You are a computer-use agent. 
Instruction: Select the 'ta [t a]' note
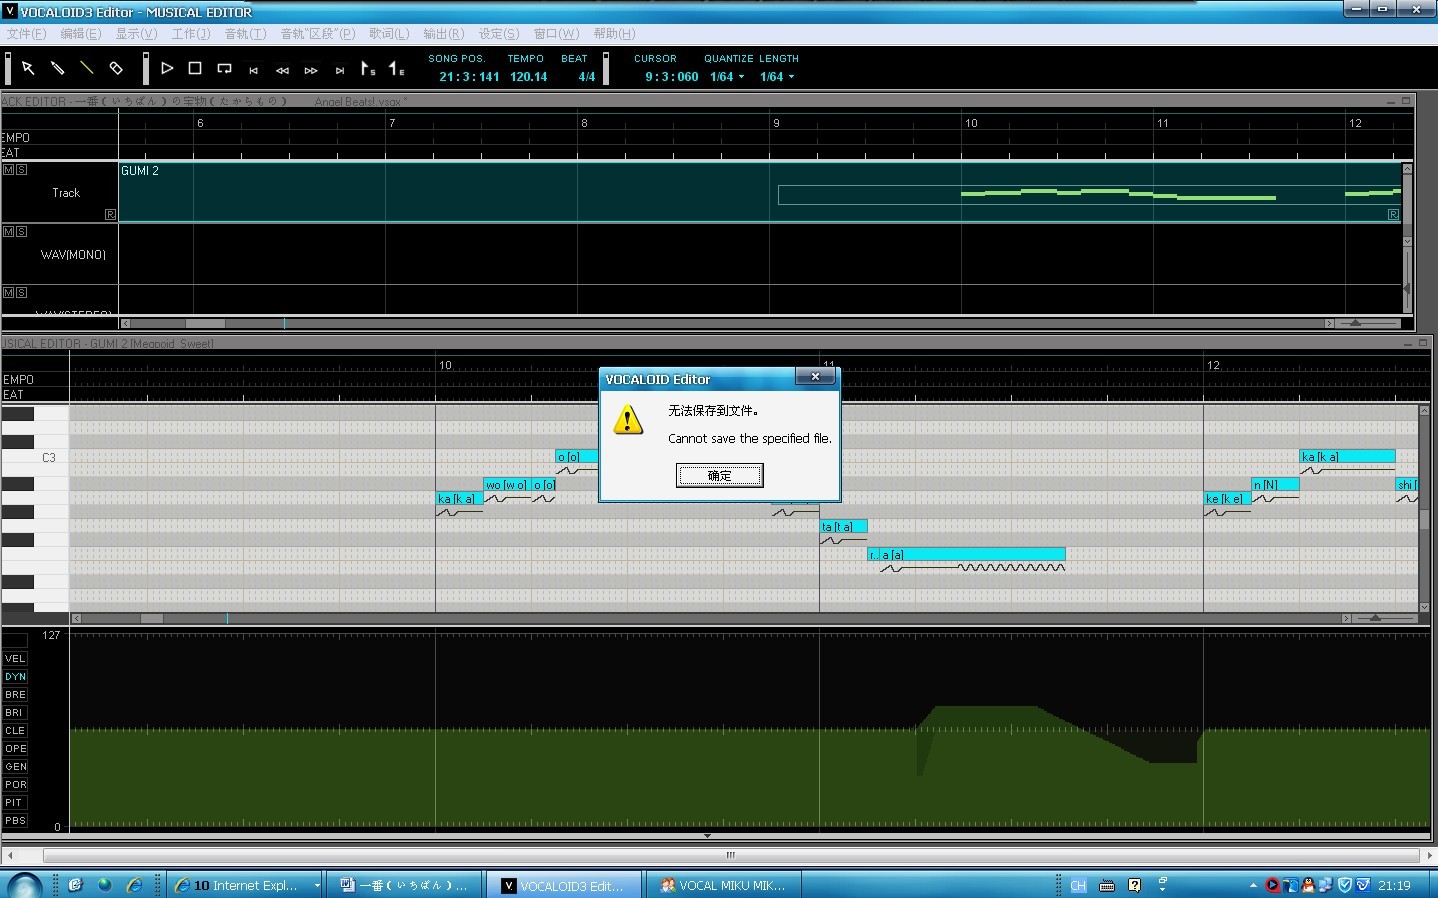tap(844, 527)
